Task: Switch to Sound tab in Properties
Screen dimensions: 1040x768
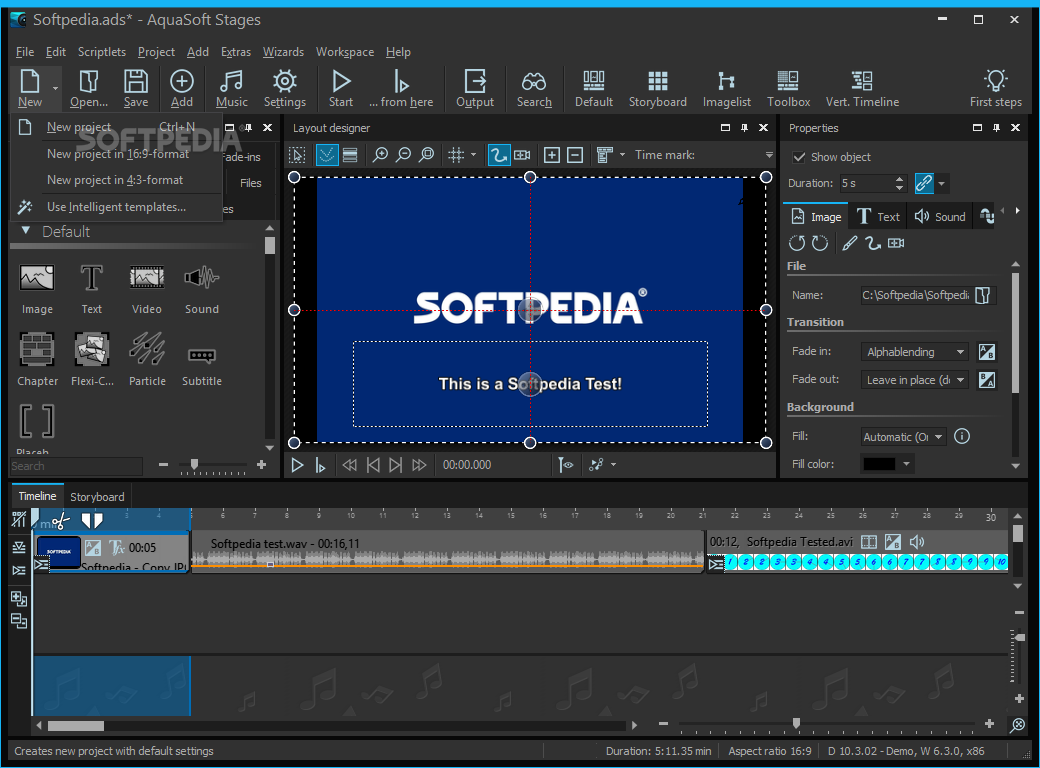Action: 940,217
